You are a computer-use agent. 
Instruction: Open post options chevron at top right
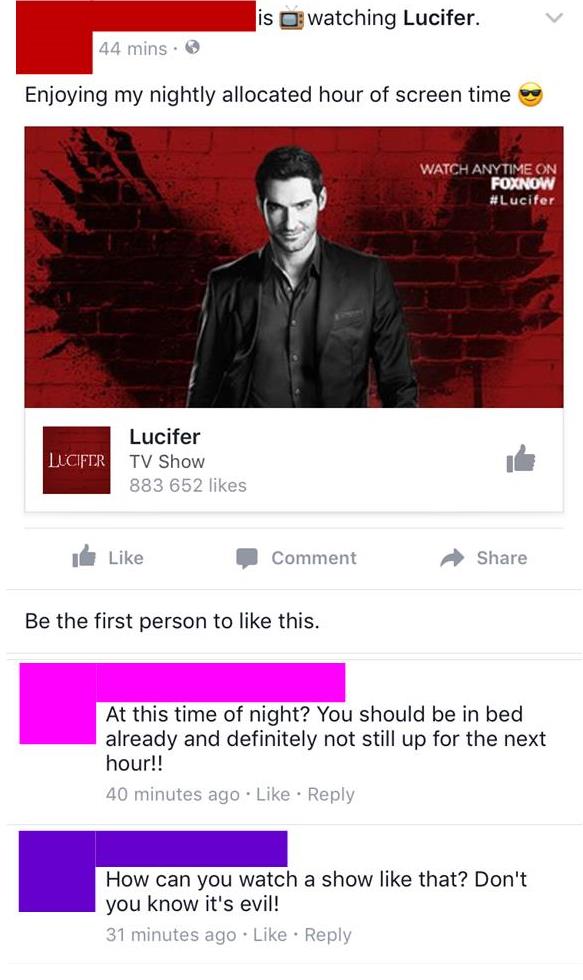(554, 18)
